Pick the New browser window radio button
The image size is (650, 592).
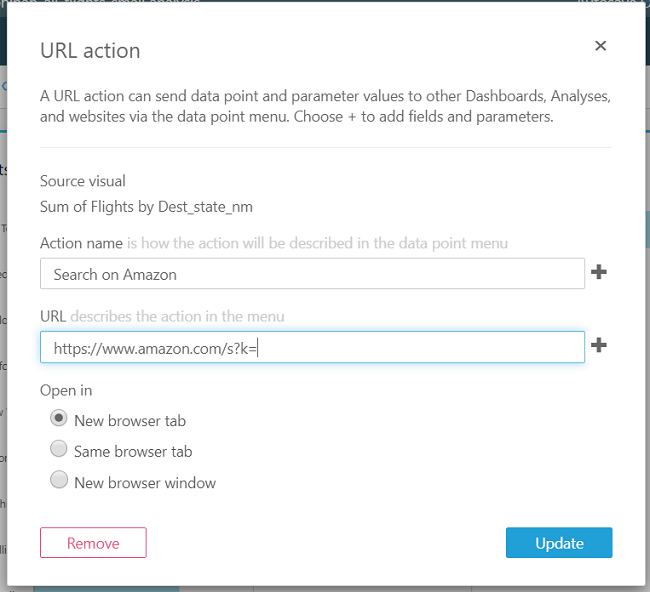point(59,481)
